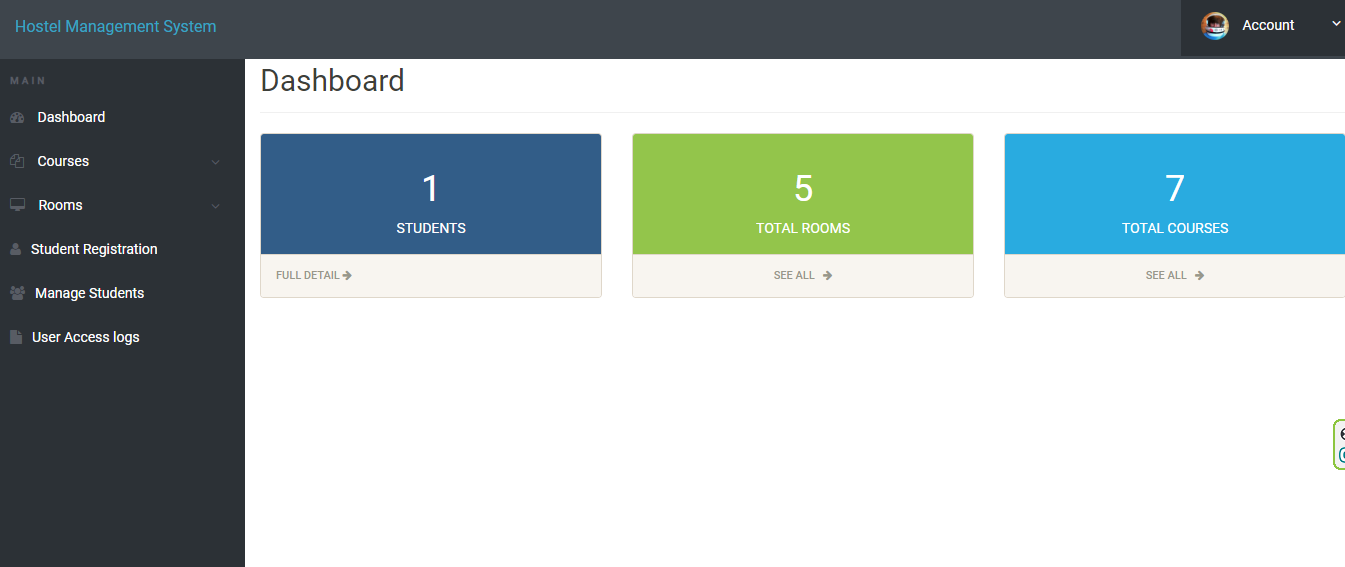Open Manage Students page
The width and height of the screenshot is (1345, 567).
[122, 293]
